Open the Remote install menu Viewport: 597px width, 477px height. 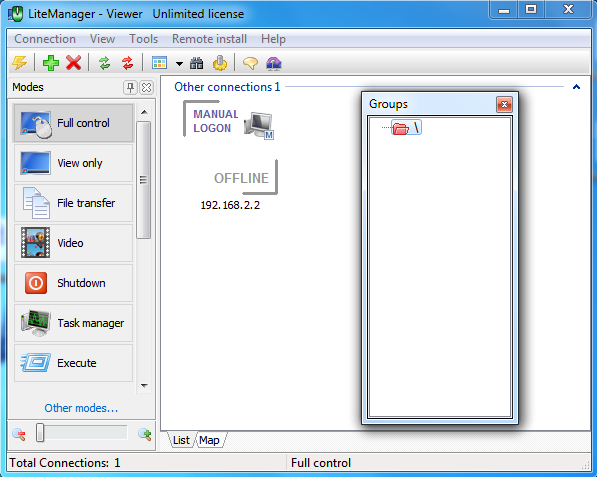tap(209, 39)
